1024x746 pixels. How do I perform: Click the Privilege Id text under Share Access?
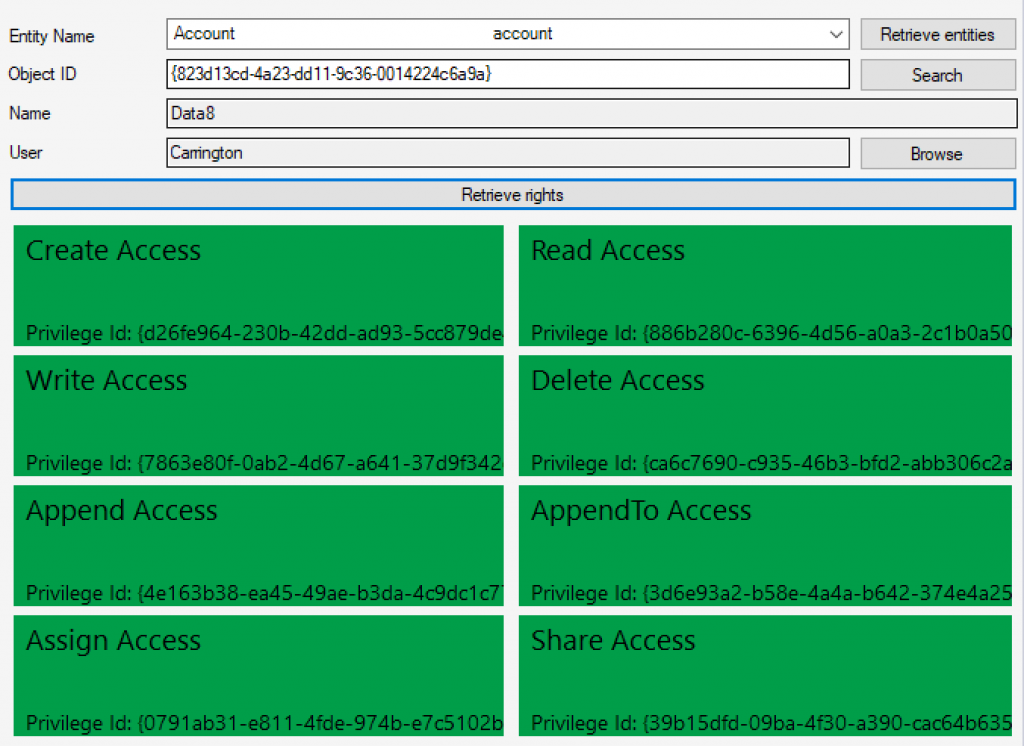click(770, 723)
